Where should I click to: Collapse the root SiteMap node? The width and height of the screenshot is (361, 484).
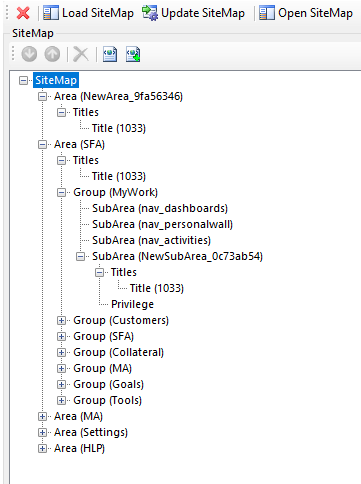pos(23,80)
